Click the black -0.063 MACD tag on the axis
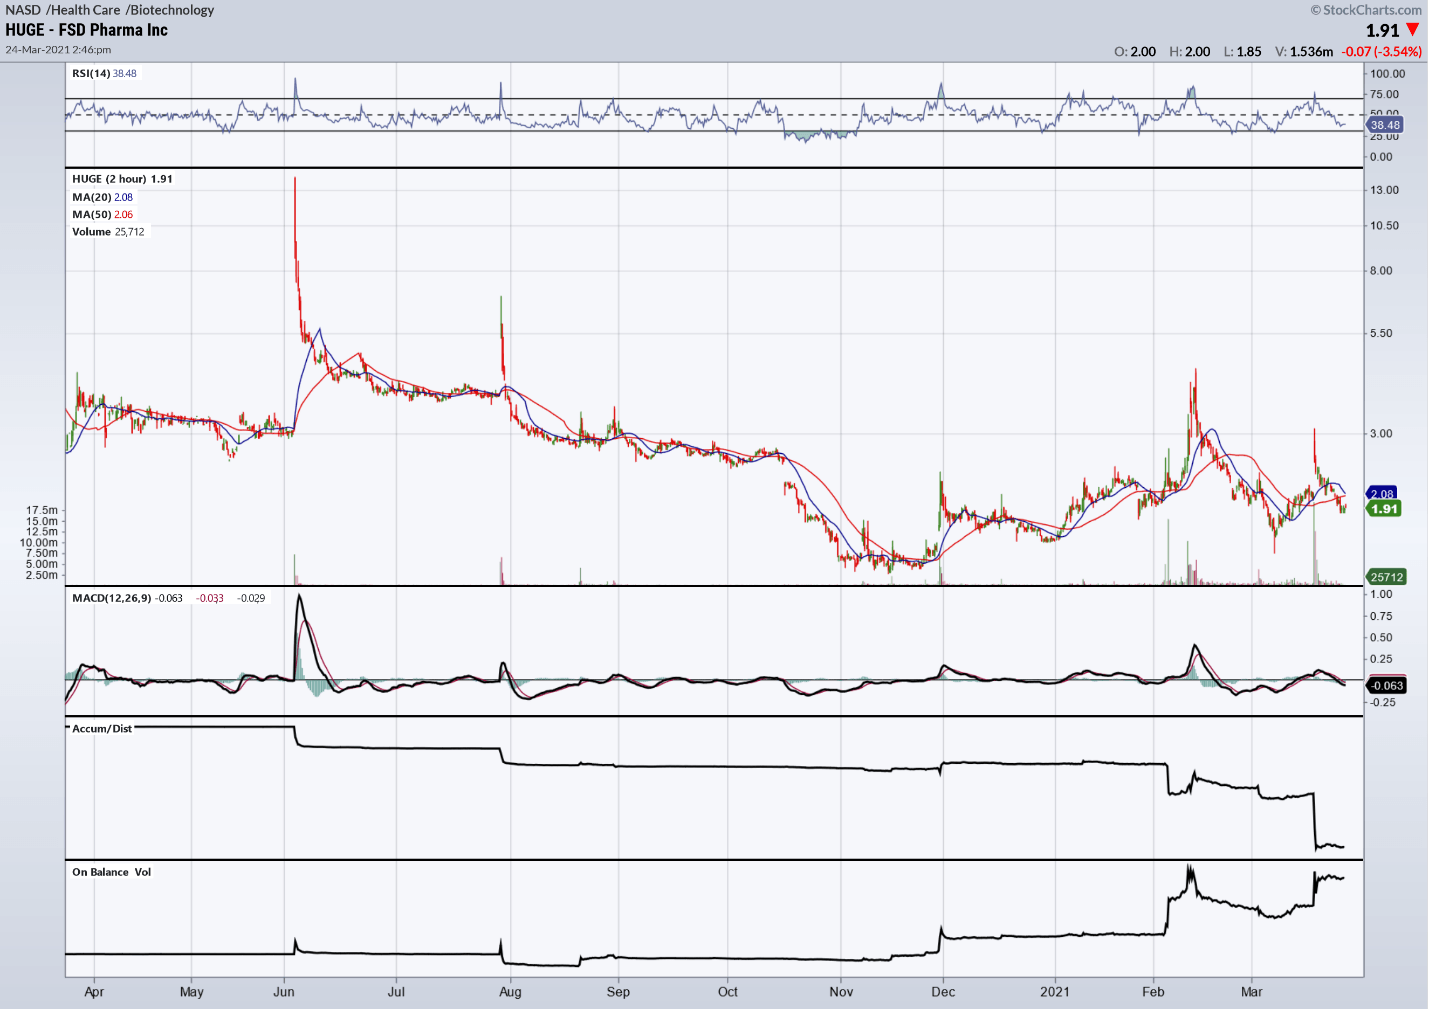Screen dimensions: 1429x1009 1387,686
